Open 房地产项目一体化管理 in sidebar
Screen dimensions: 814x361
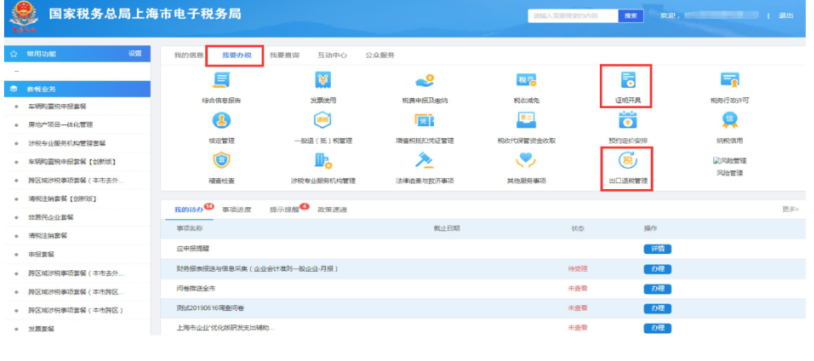coord(61,125)
